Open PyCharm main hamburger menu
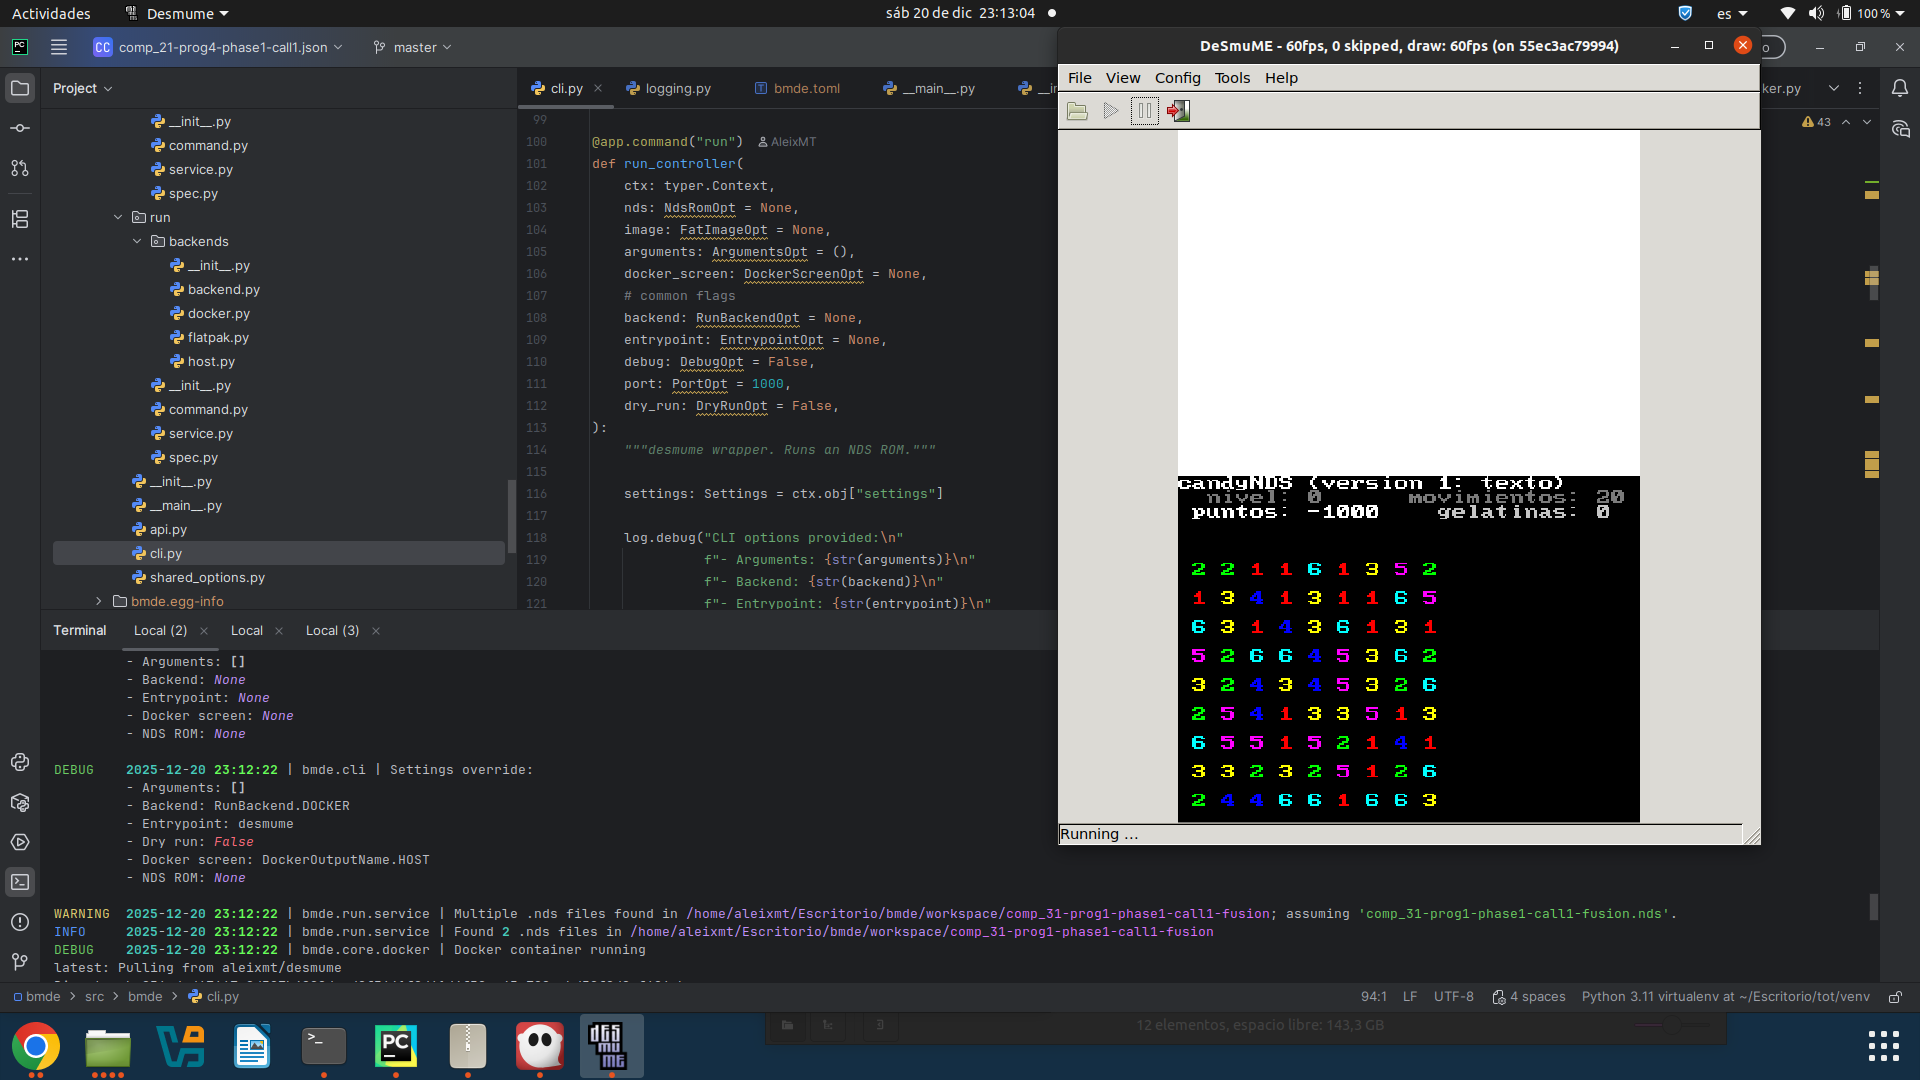 click(59, 47)
